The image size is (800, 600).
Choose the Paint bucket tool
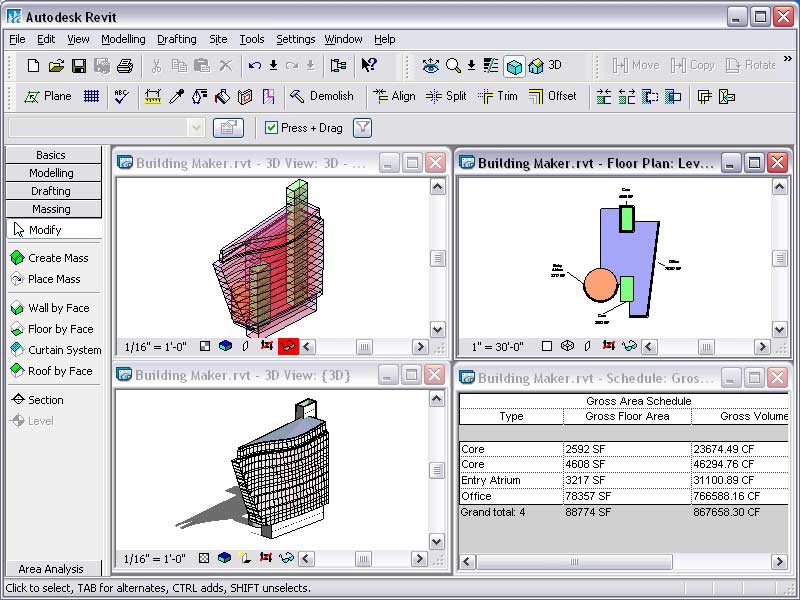[x=222, y=96]
